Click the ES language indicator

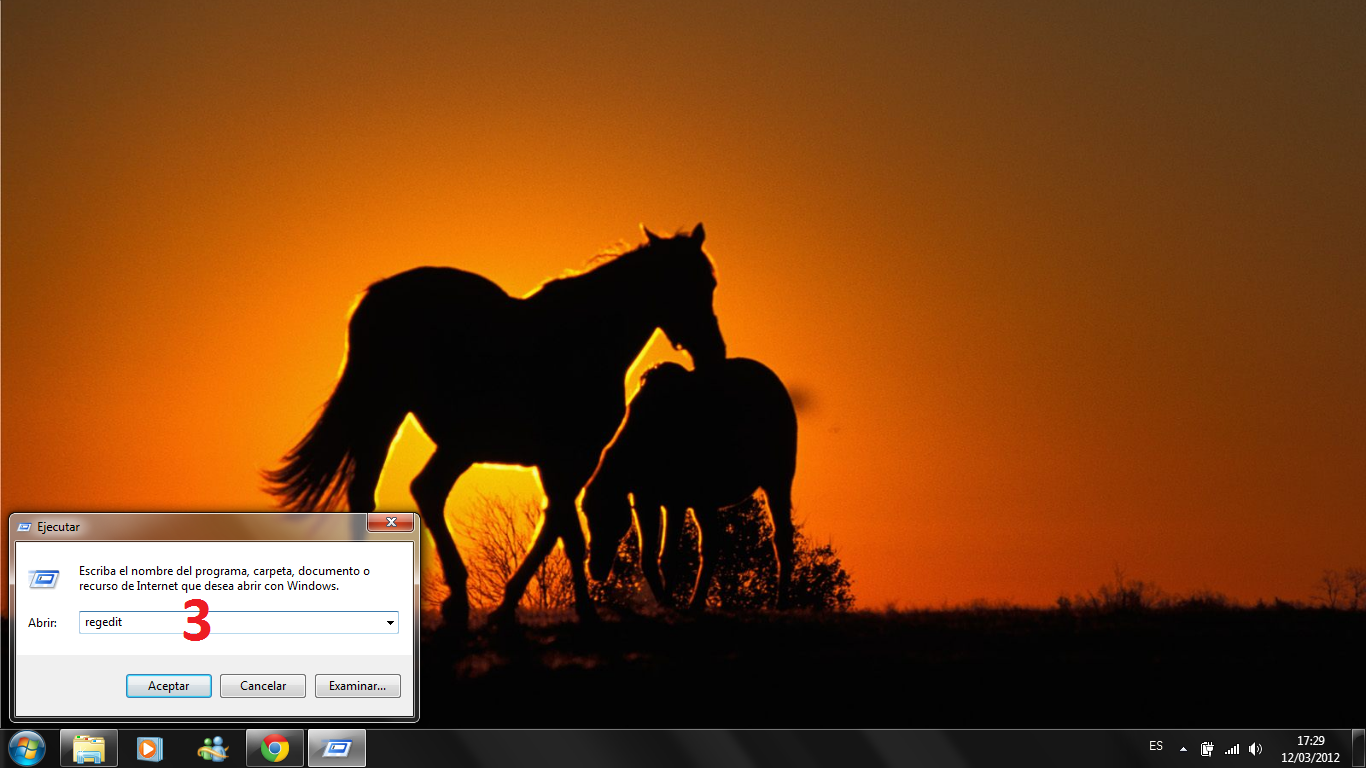click(x=1156, y=747)
